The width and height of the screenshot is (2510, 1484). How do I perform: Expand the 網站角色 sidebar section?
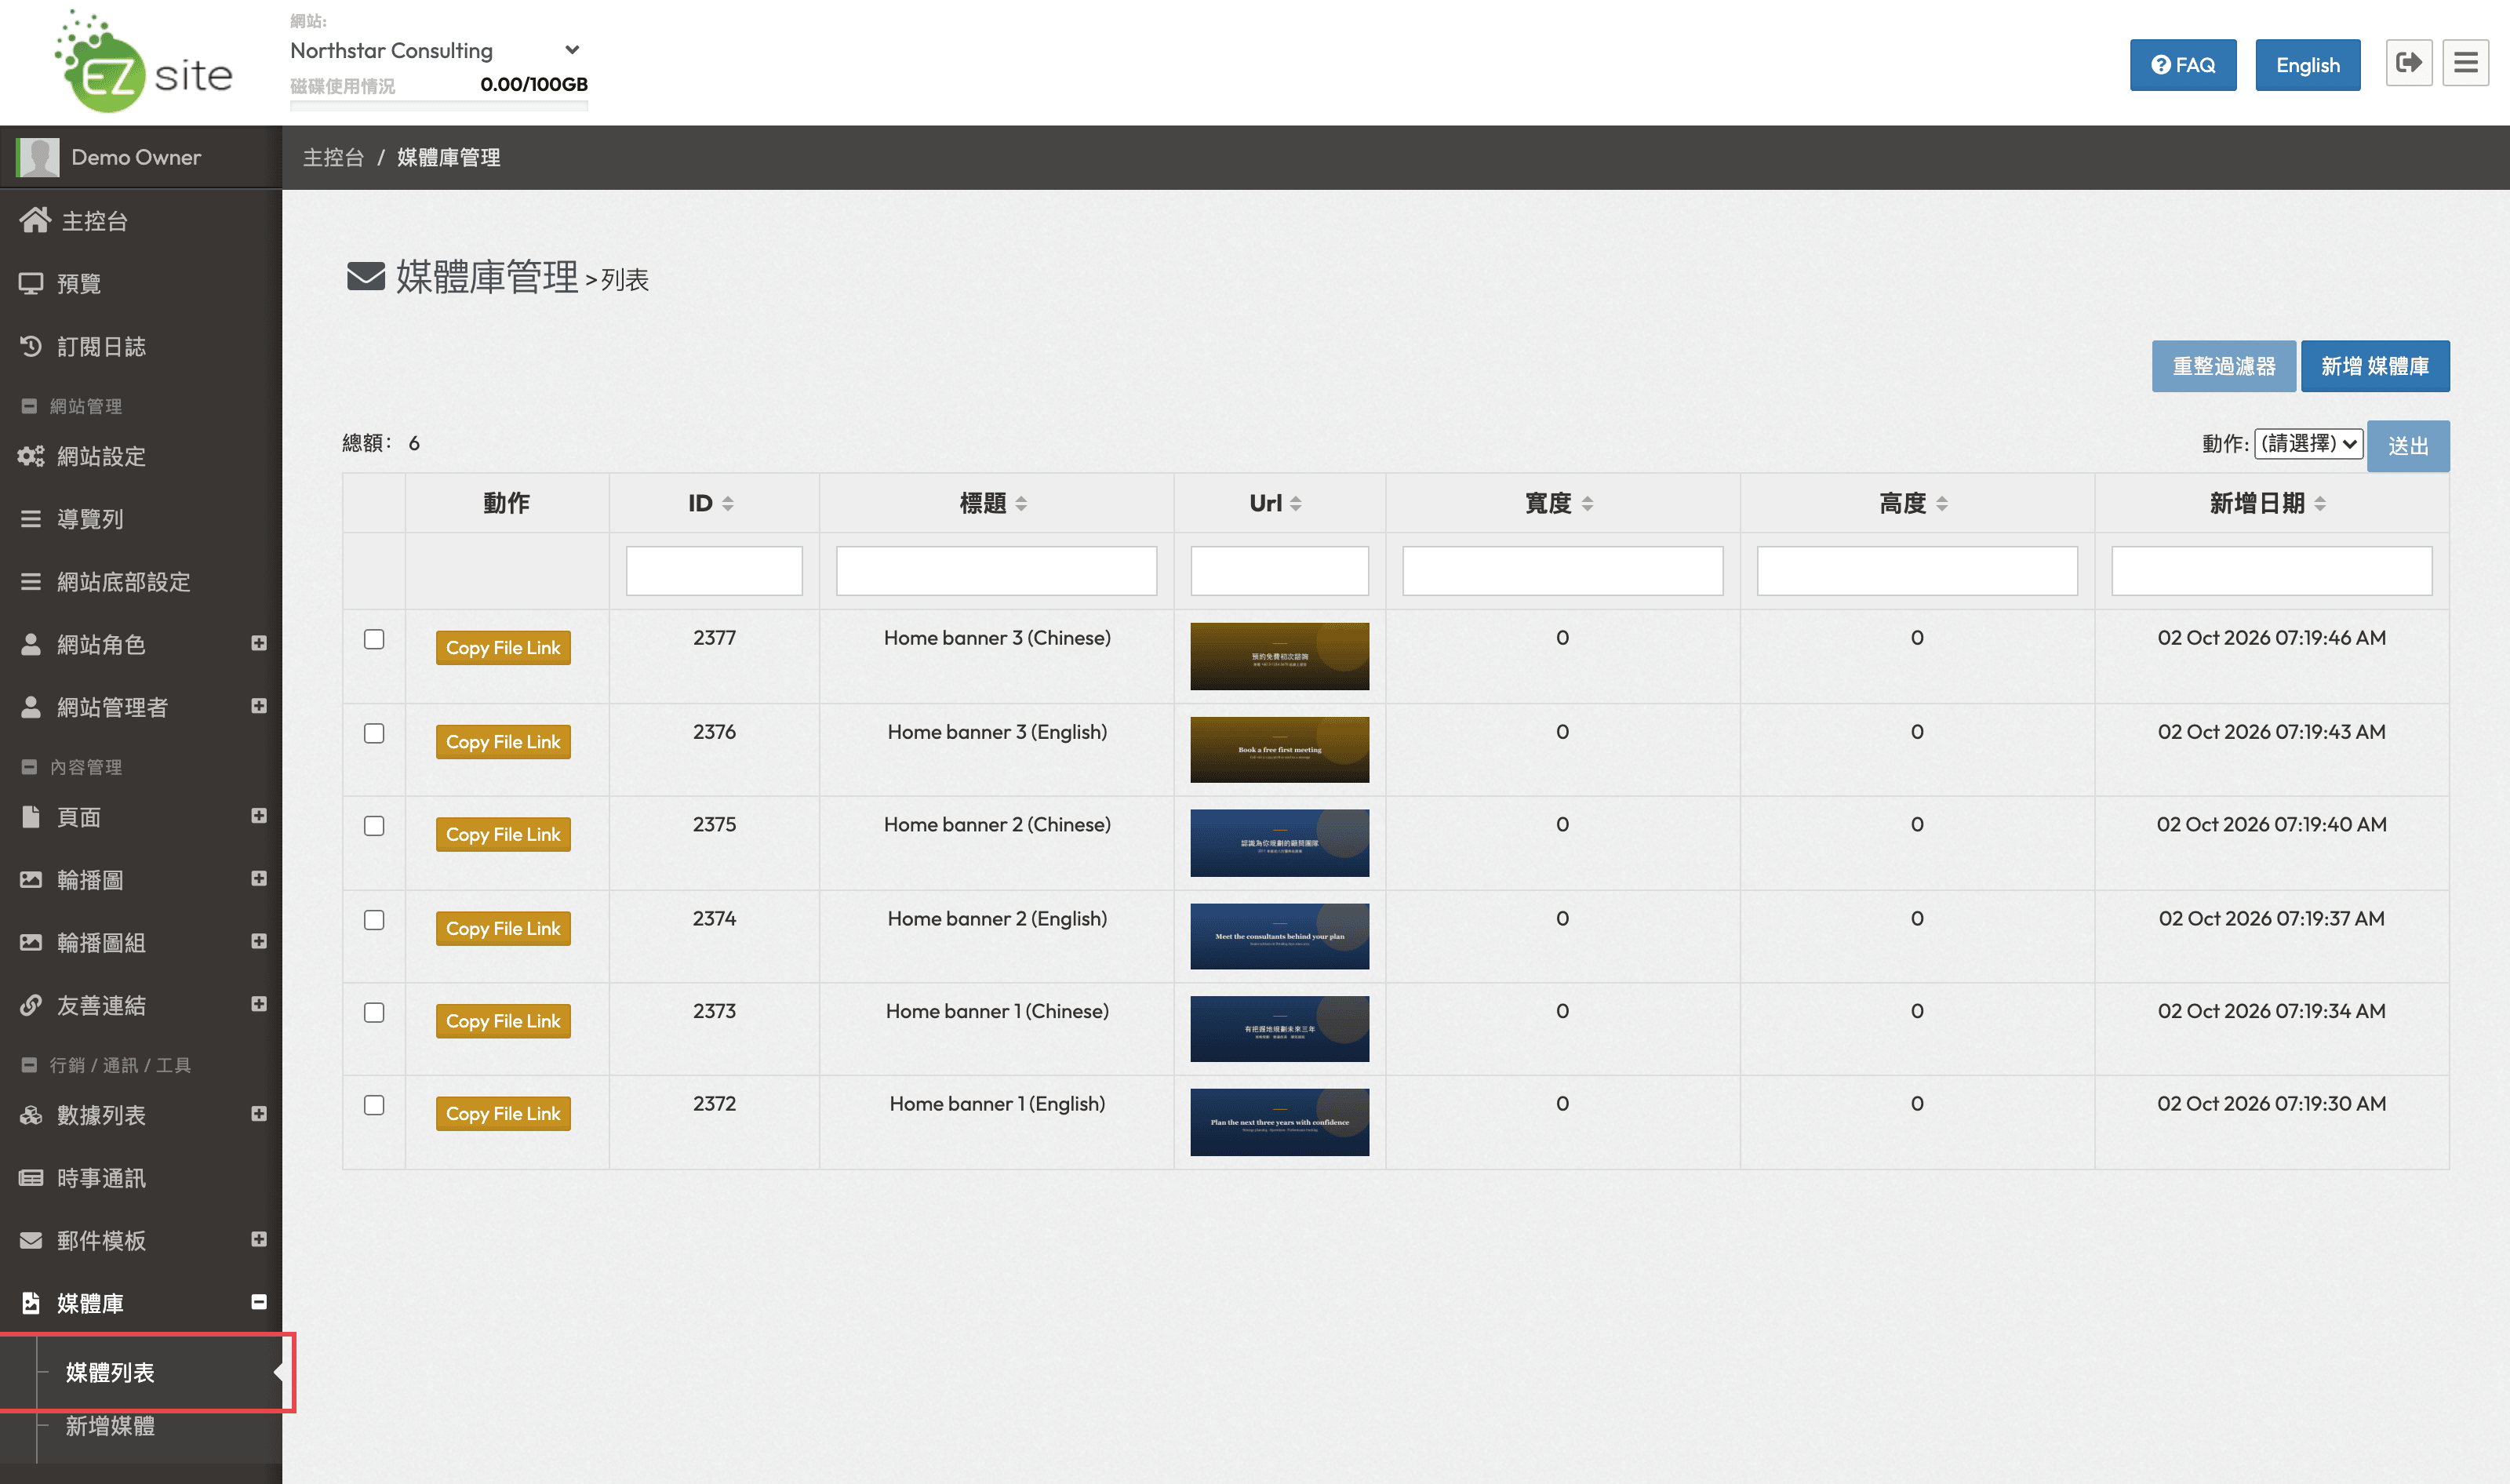pyautogui.click(x=259, y=643)
